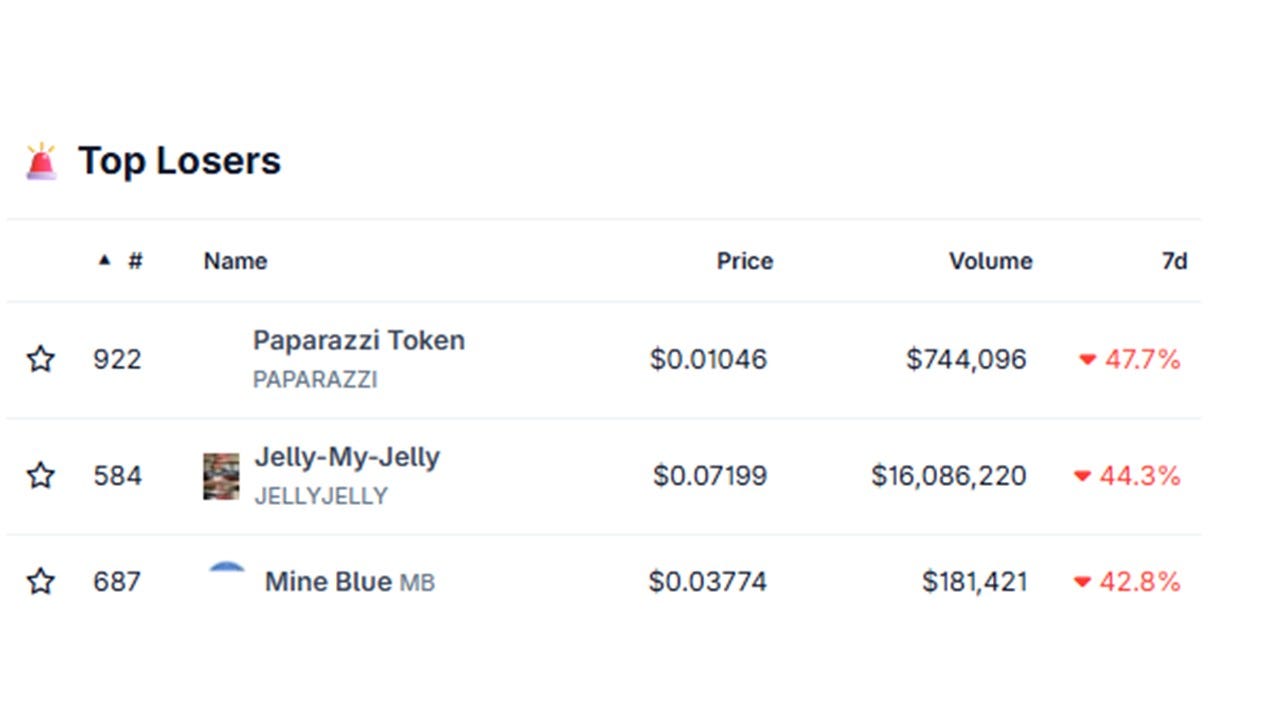This screenshot has height=720, width=1280.
Task: Sort by the Name column header
Action: (x=235, y=261)
